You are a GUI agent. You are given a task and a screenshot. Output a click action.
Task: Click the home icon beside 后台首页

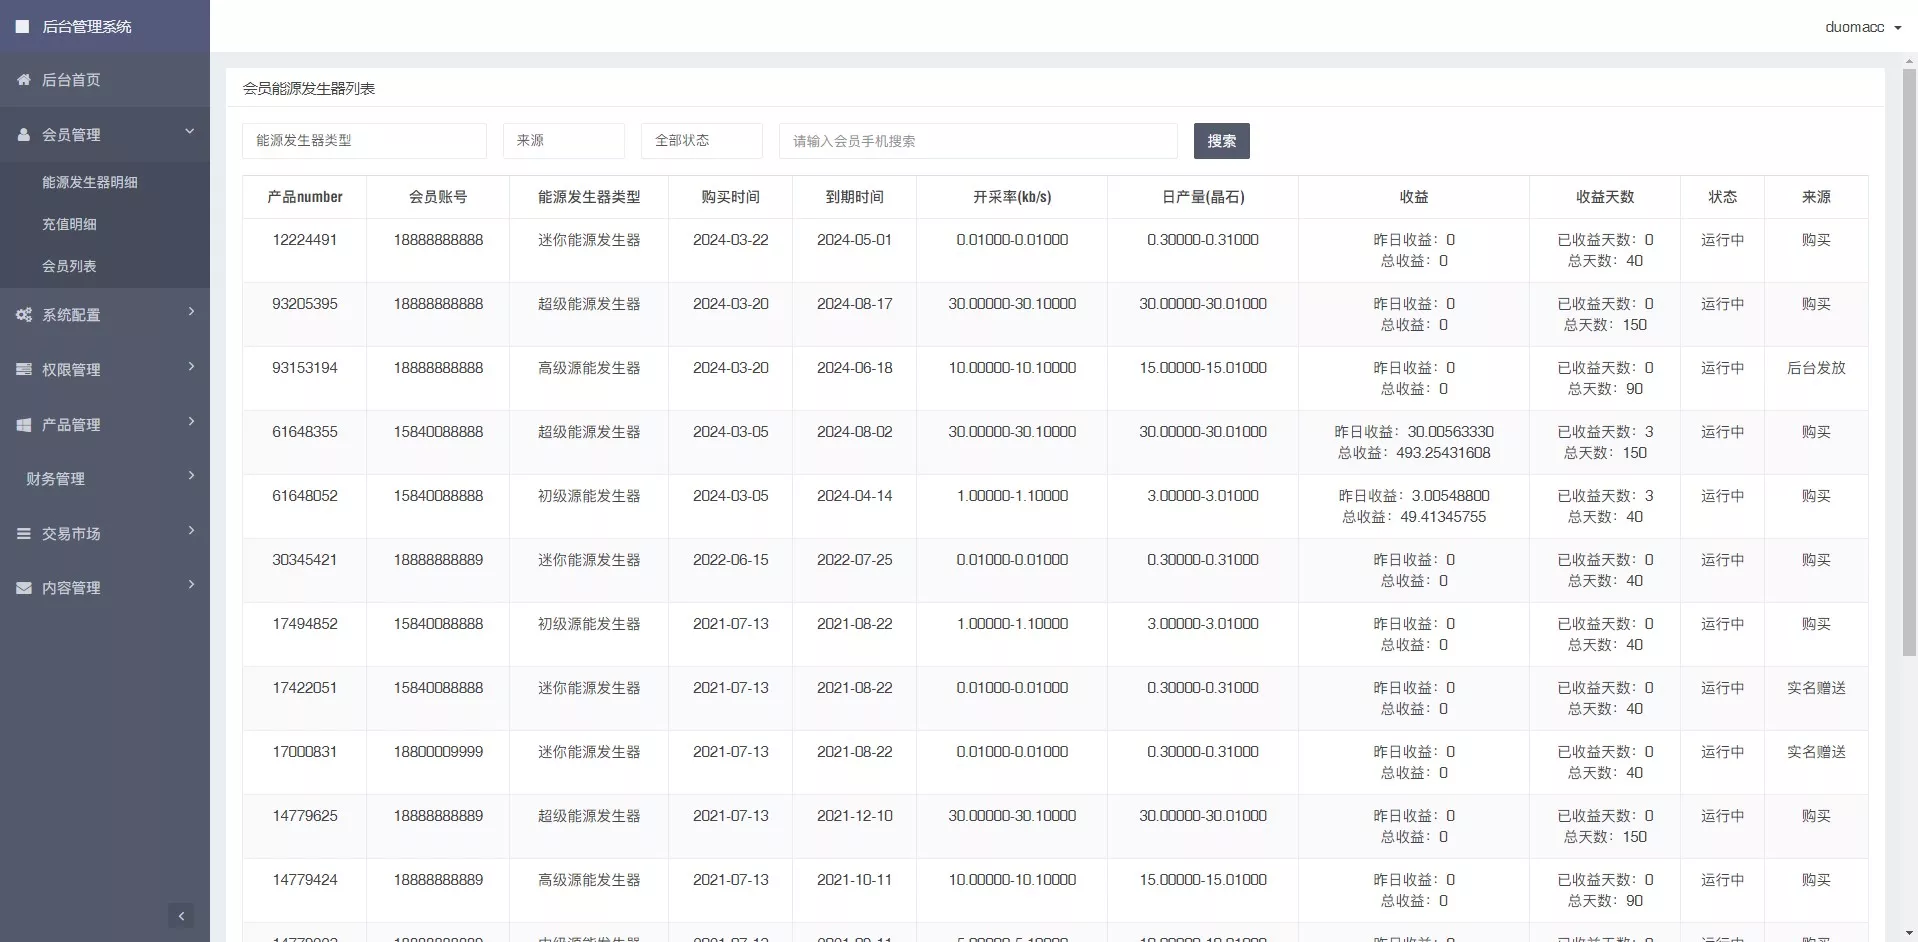24,80
